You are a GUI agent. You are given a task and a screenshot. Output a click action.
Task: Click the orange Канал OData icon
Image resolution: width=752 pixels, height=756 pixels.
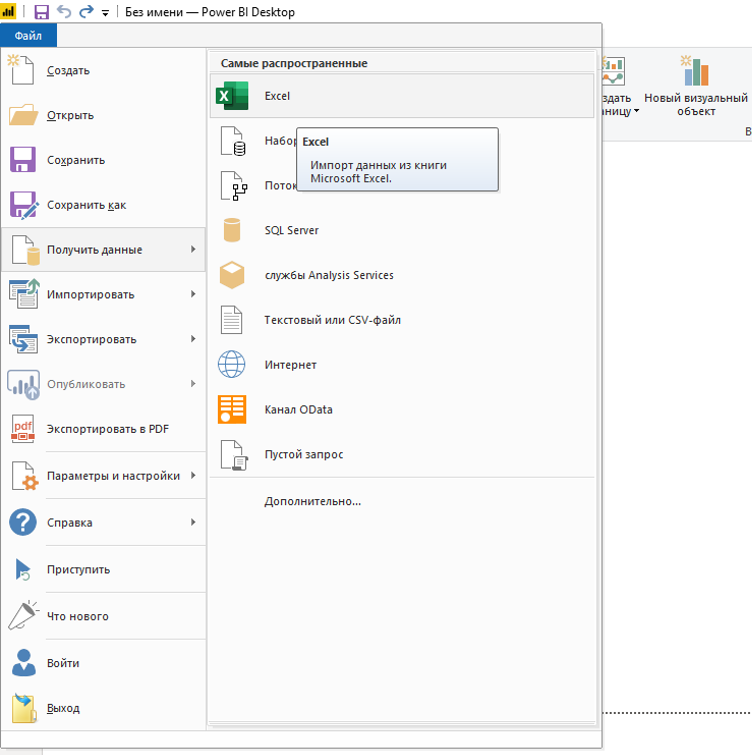232,409
